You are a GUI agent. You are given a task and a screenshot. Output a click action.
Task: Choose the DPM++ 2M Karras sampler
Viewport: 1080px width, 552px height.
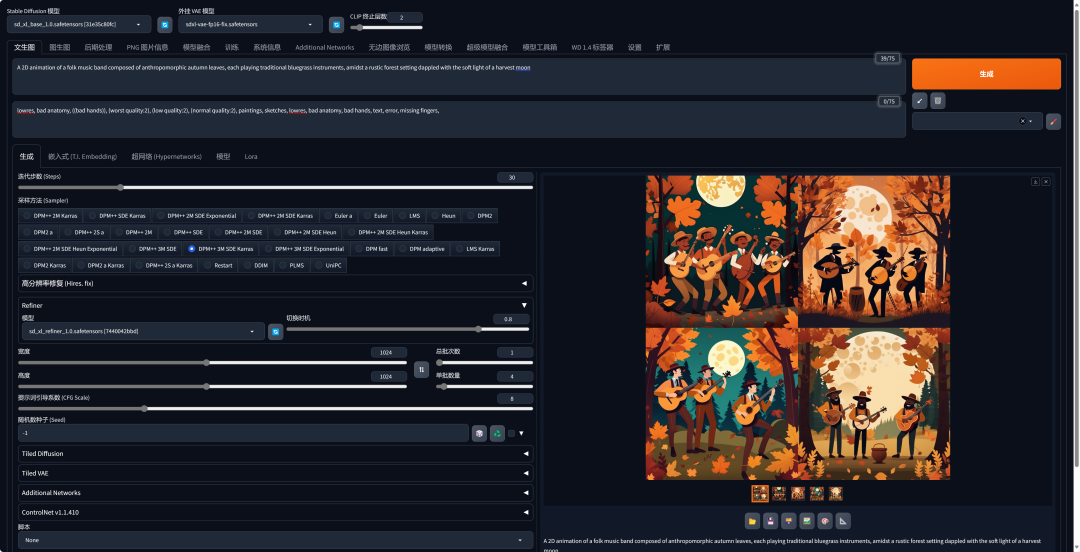pyautogui.click(x=51, y=215)
